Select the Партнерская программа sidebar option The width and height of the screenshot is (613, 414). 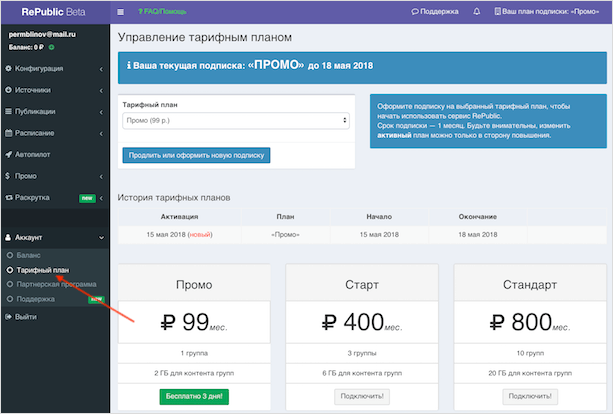(56, 284)
